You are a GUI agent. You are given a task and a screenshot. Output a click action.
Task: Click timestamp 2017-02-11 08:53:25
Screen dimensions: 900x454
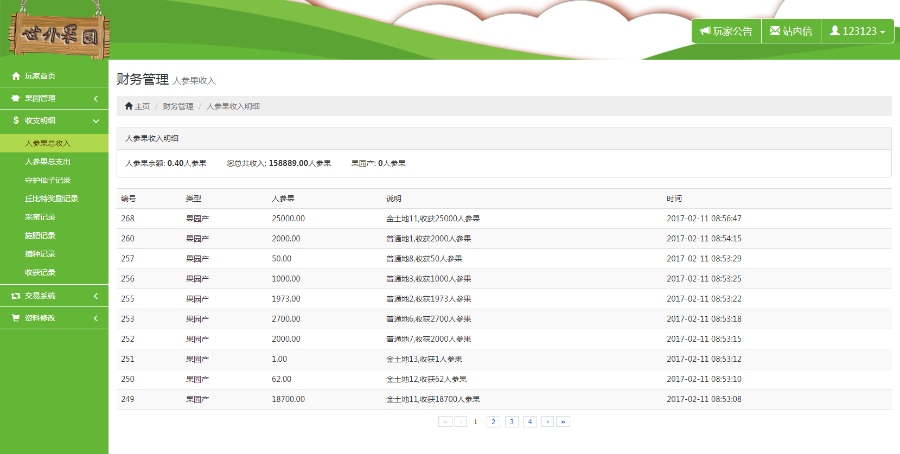704,278
